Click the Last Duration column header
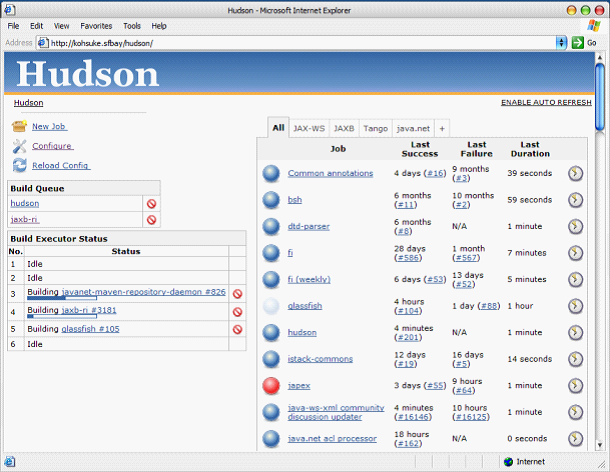 coord(530,149)
